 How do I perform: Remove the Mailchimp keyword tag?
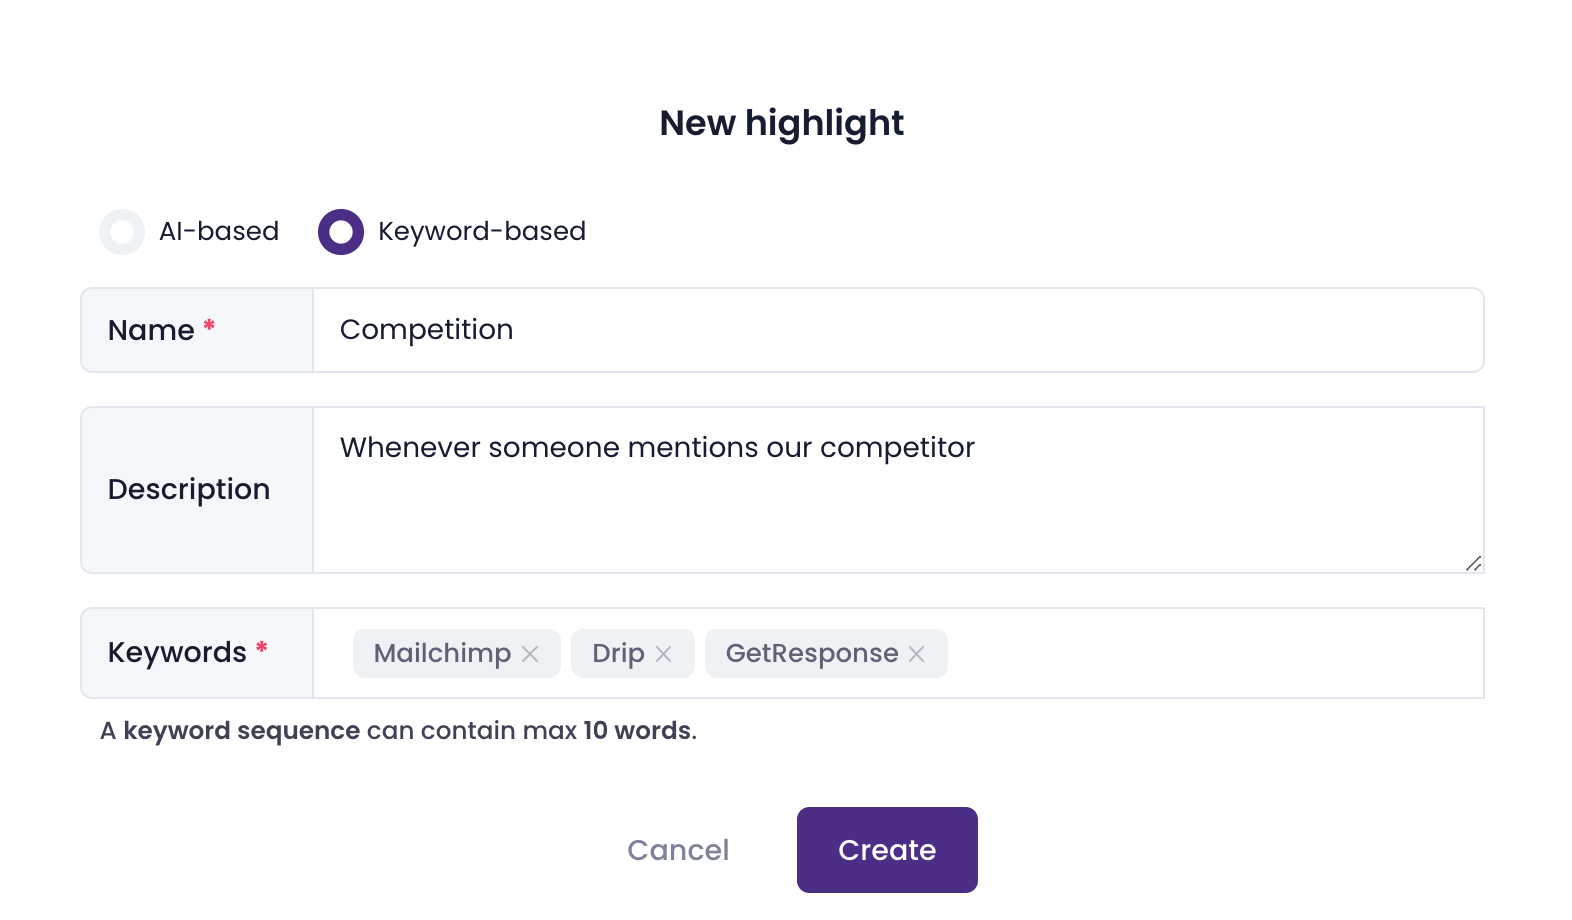530,654
